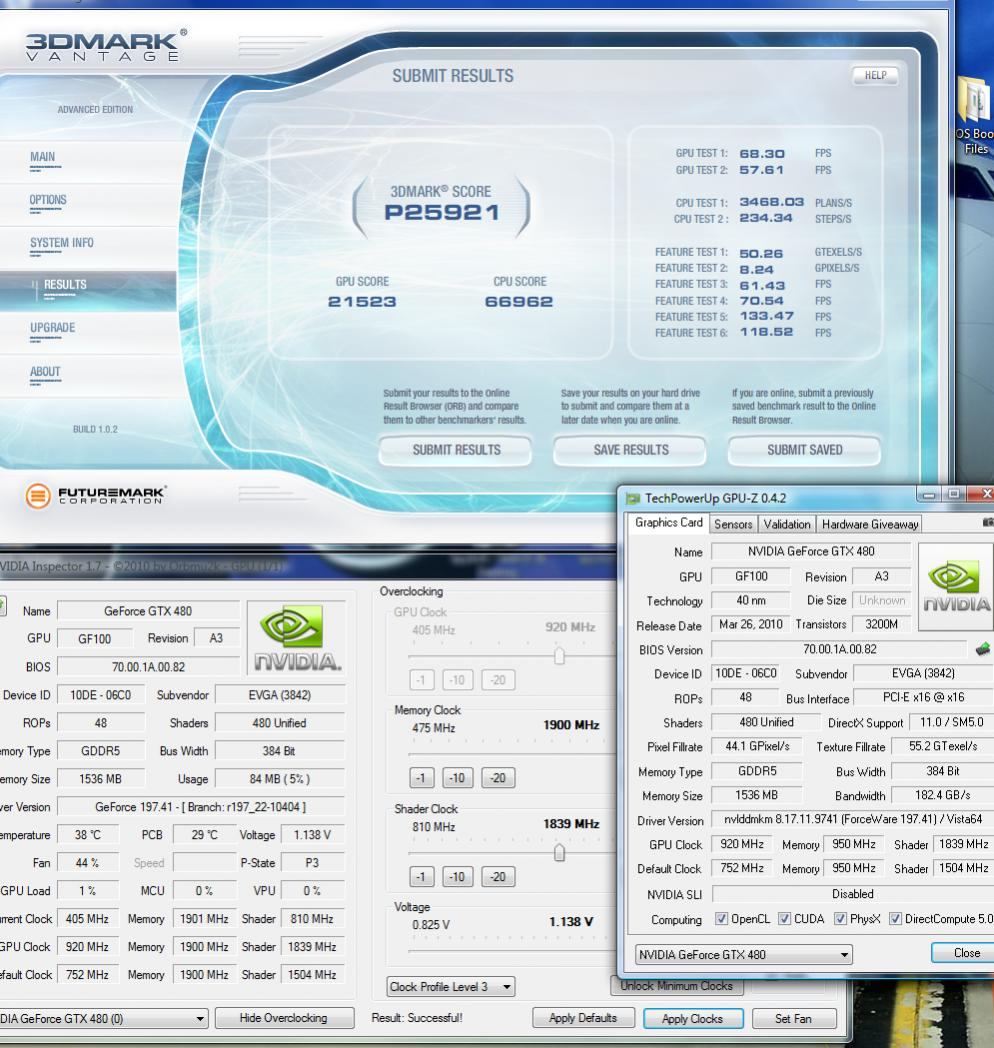
Task: Click the 3DMark score P25921
Action: (x=441, y=213)
